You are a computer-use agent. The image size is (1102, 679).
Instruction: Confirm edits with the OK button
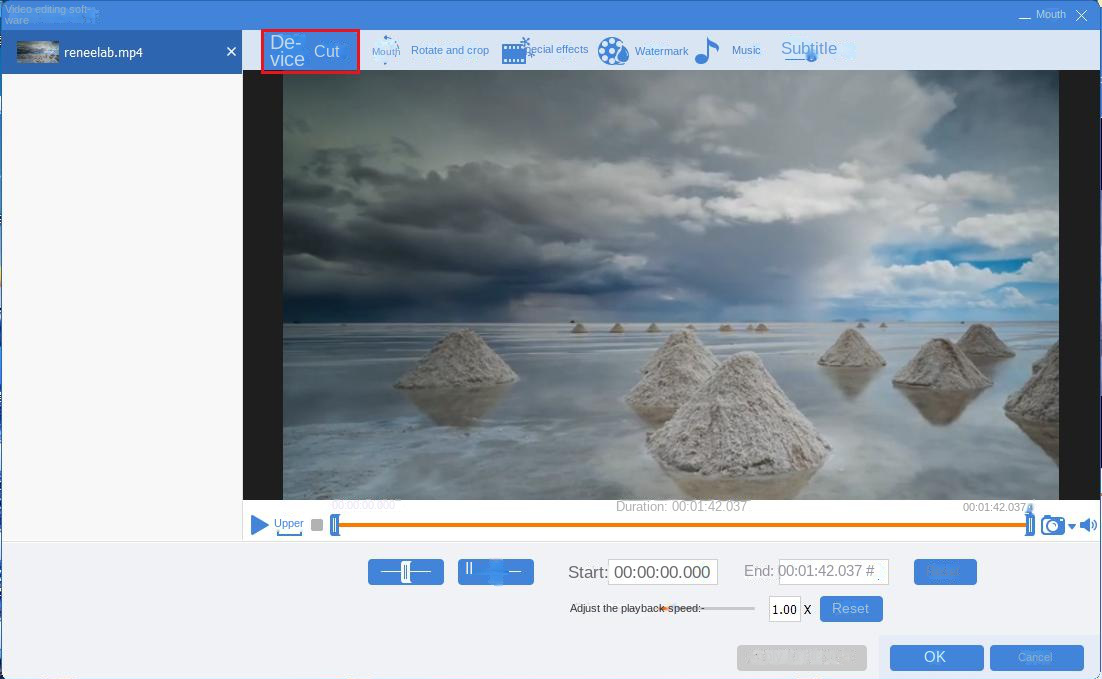[935, 657]
